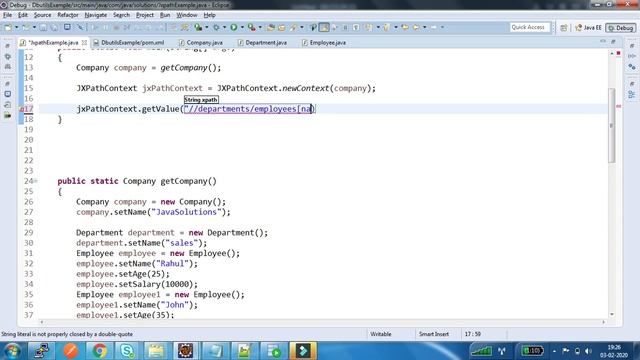Image resolution: width=640 pixels, height=360 pixels.
Task: Toggle the highlighted Mark Occurrences button
Action: [x=324, y=27]
